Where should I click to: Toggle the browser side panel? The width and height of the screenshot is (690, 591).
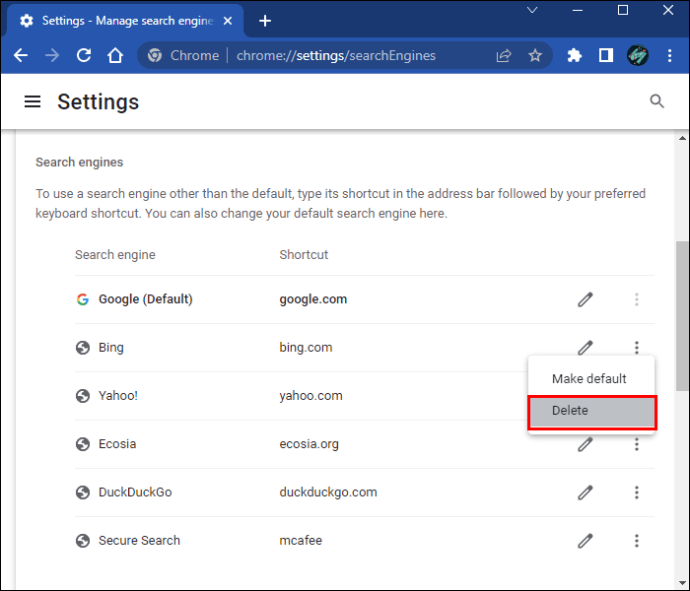tap(605, 56)
